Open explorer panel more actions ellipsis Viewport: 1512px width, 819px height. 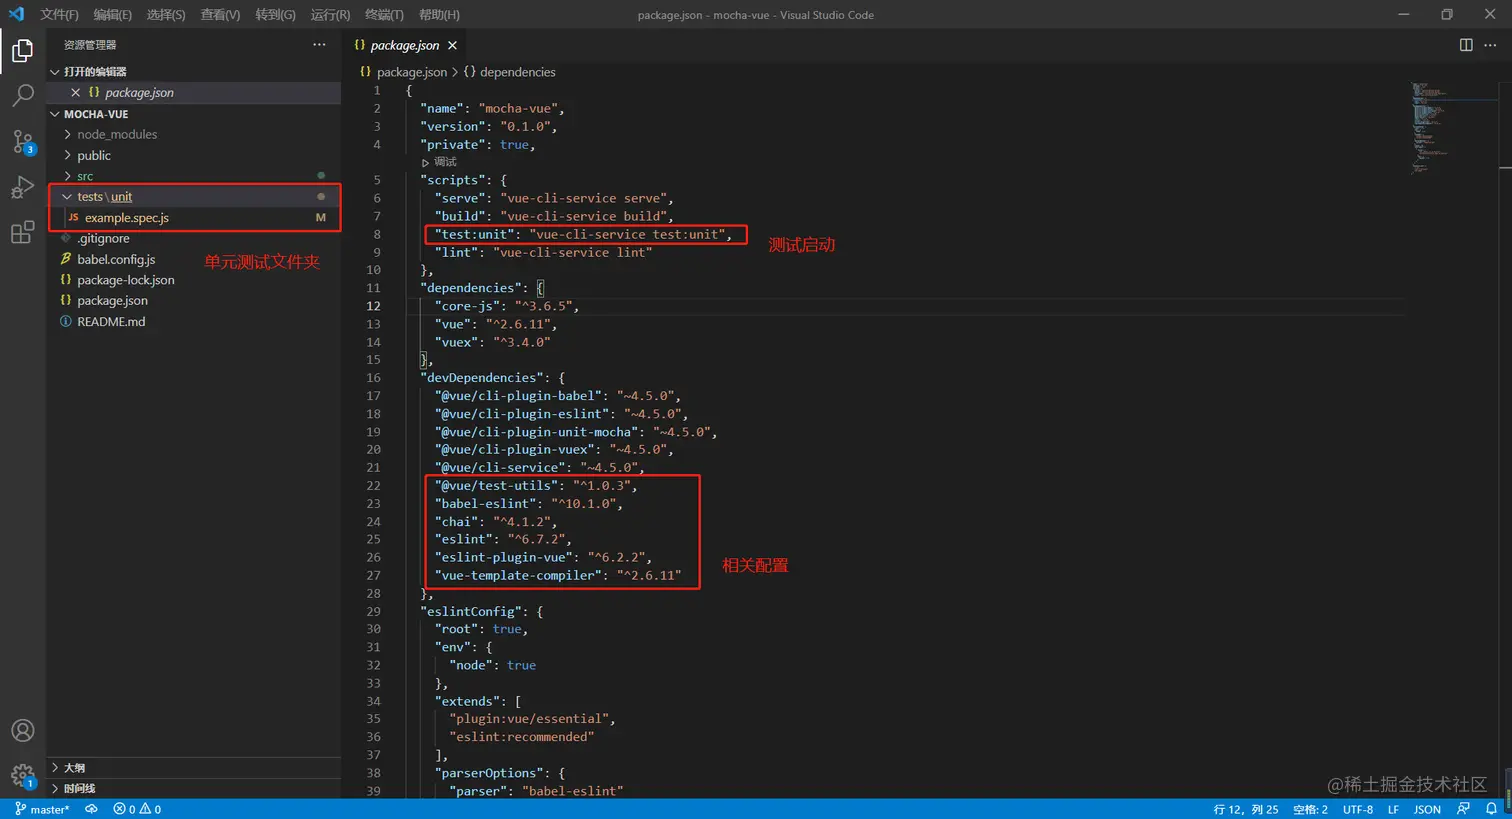pos(319,45)
